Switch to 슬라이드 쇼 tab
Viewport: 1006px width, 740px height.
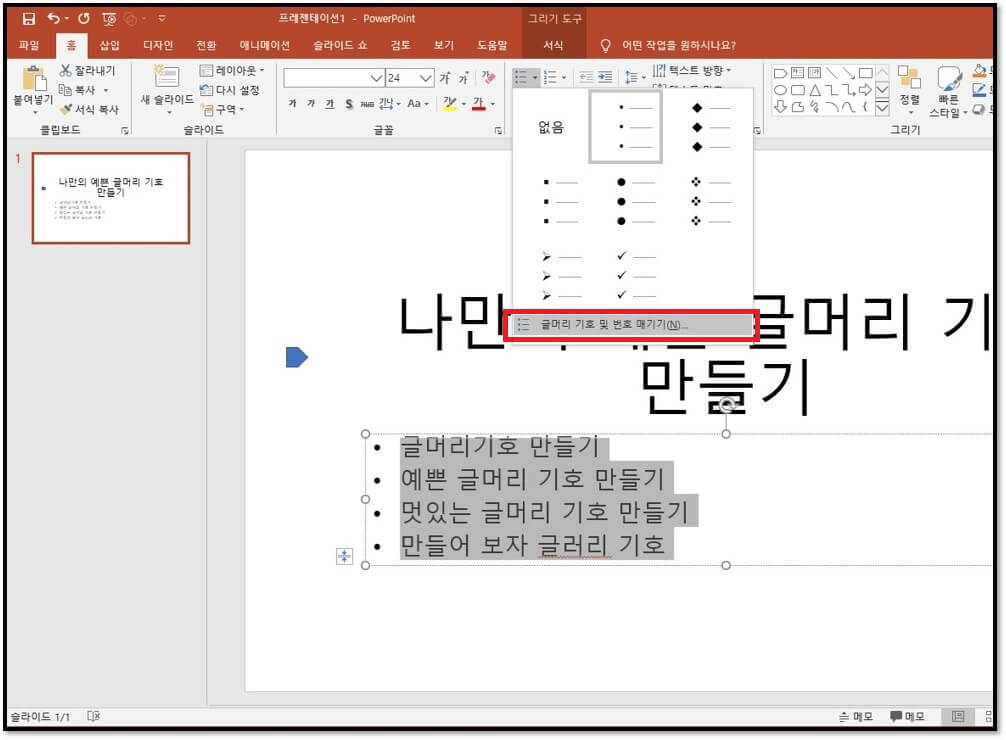(x=340, y=45)
